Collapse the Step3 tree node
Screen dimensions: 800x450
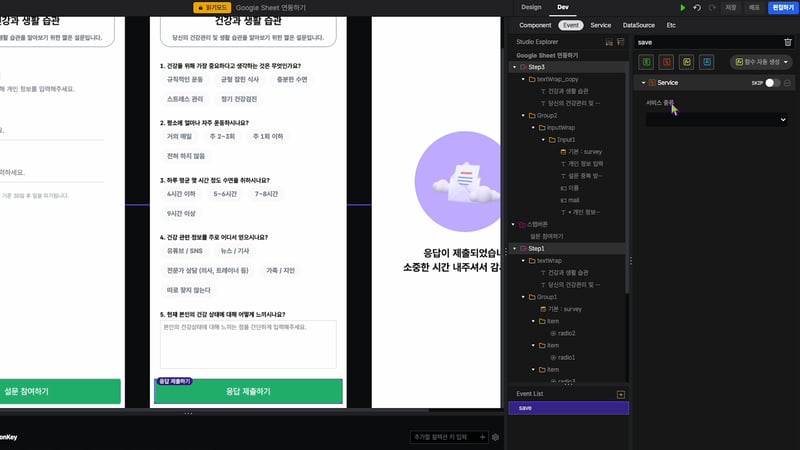[x=514, y=67]
